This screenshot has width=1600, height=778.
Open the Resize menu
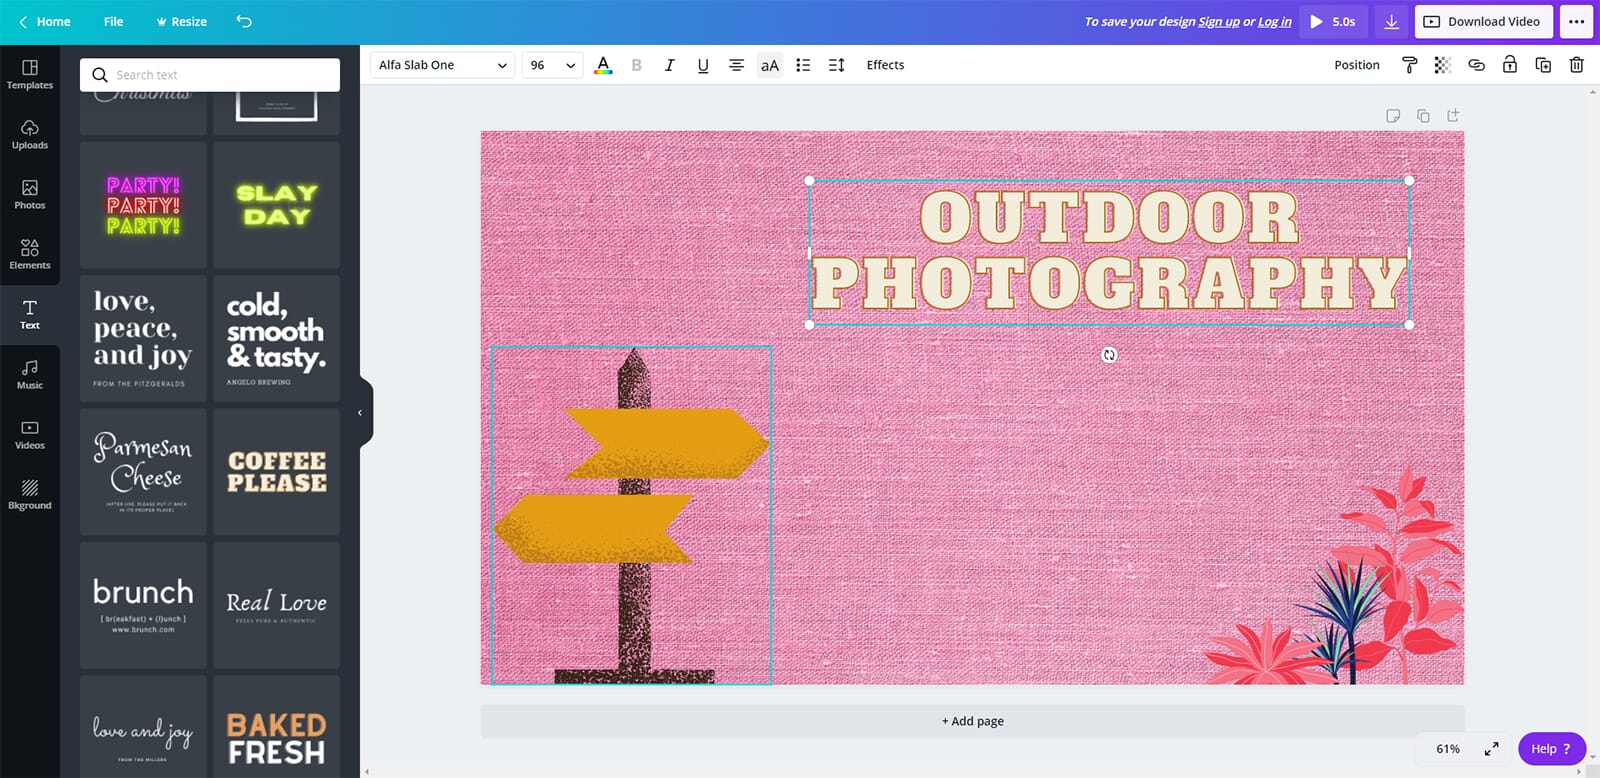click(181, 21)
